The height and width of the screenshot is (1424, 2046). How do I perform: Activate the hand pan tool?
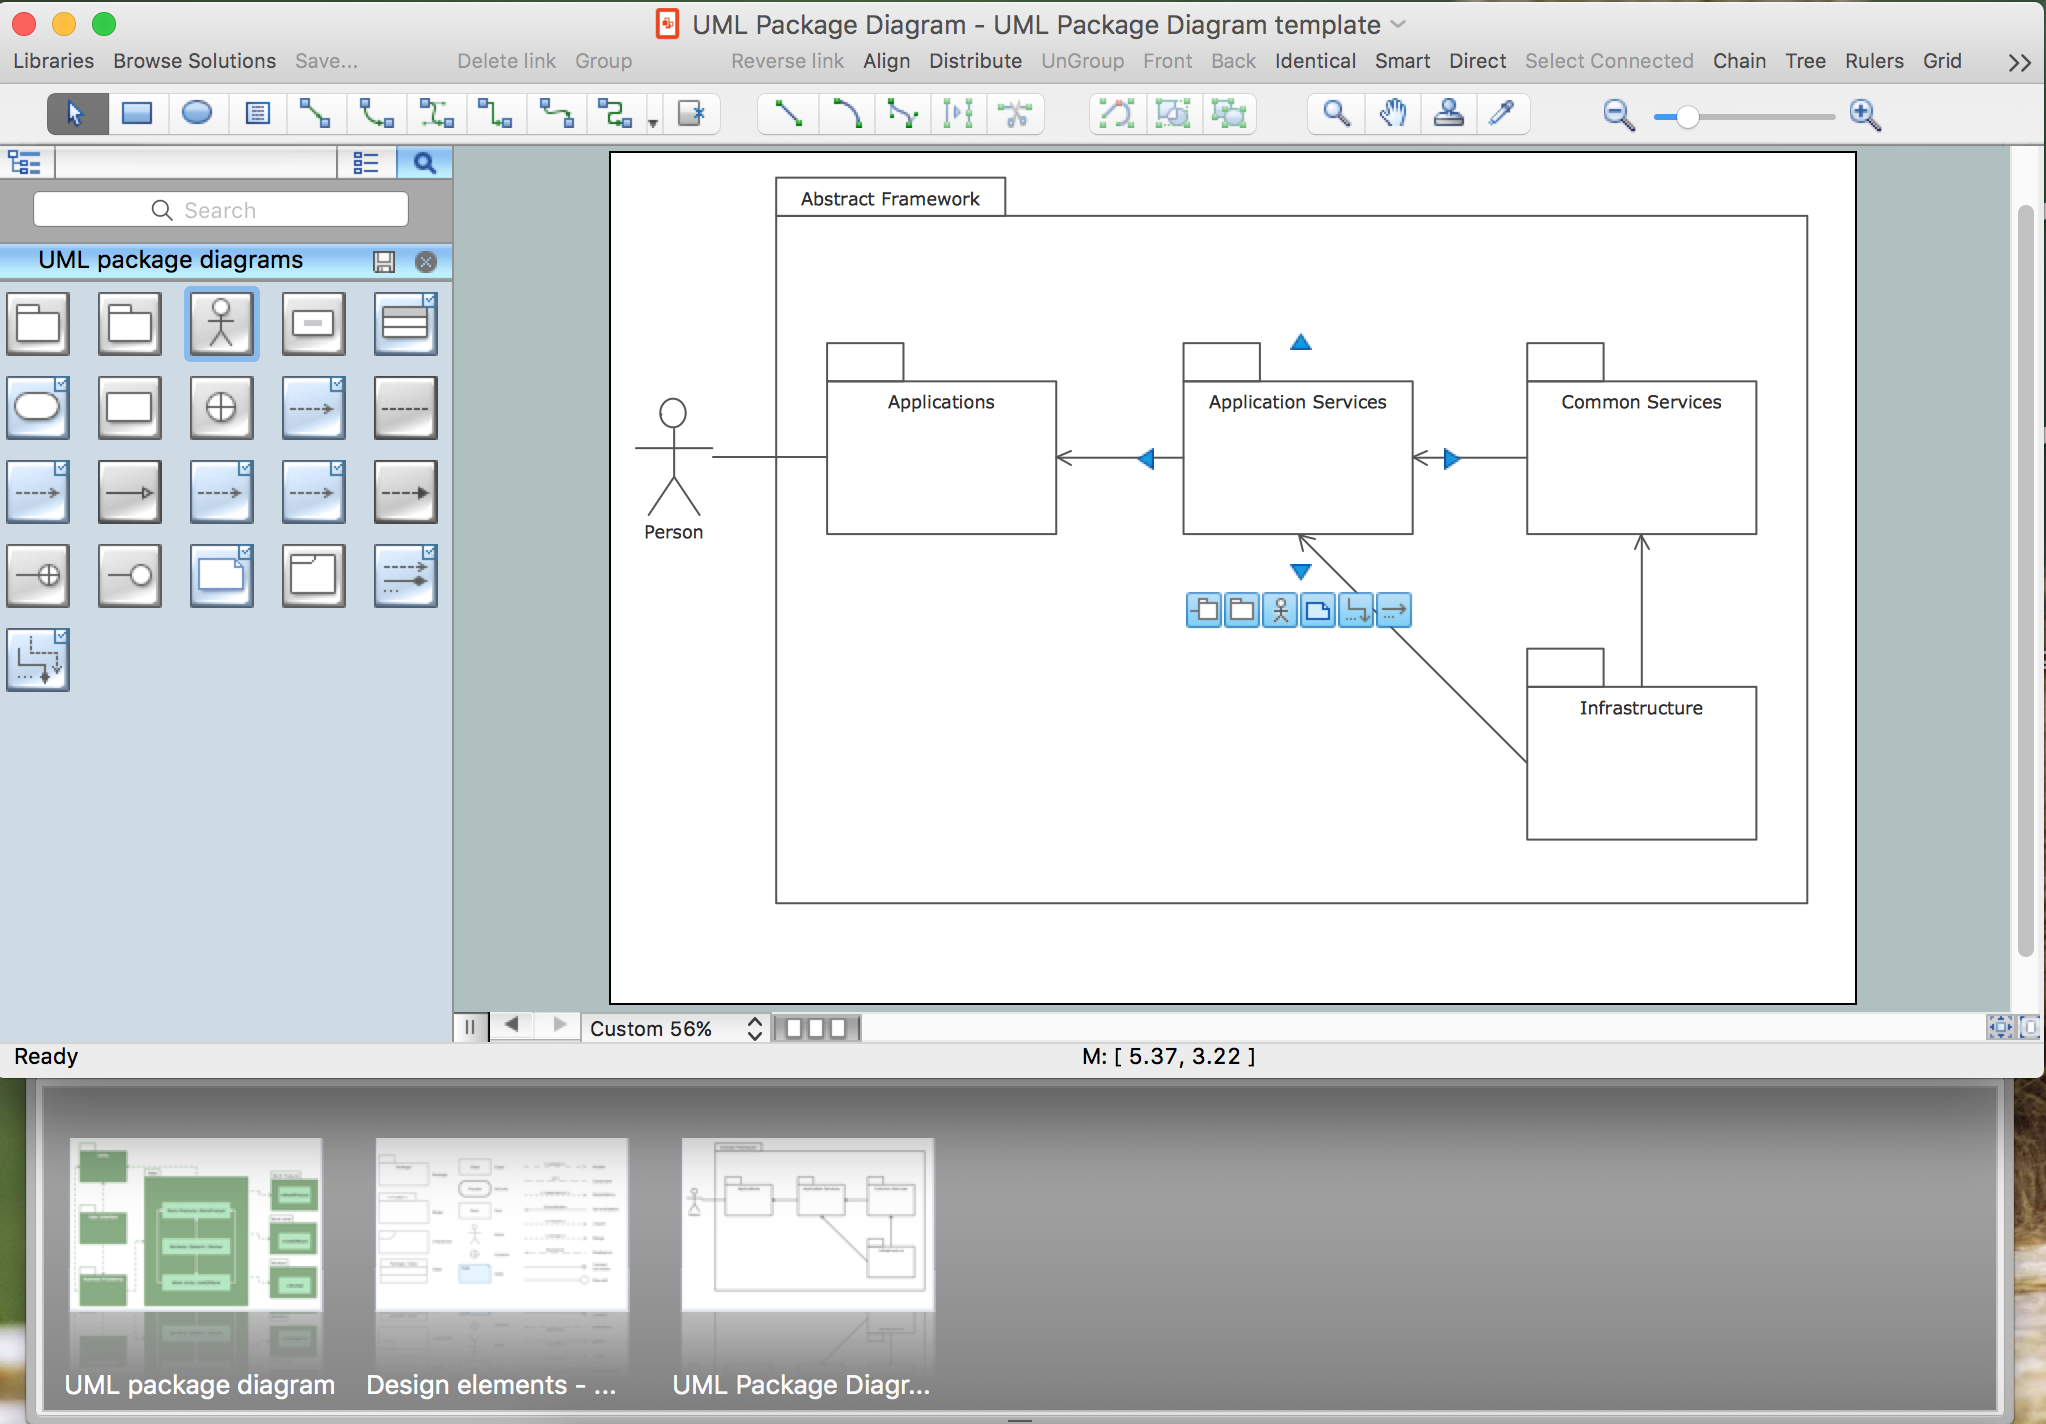1392,114
